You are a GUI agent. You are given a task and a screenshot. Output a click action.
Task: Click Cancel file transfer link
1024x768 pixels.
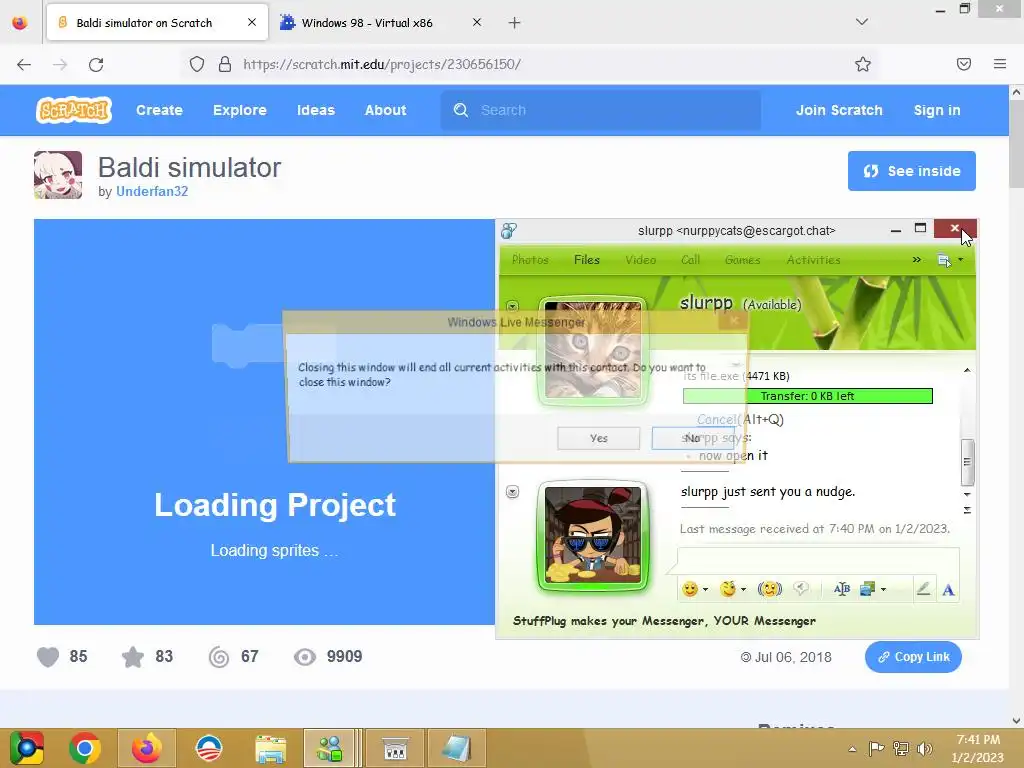pyautogui.click(x=716, y=419)
